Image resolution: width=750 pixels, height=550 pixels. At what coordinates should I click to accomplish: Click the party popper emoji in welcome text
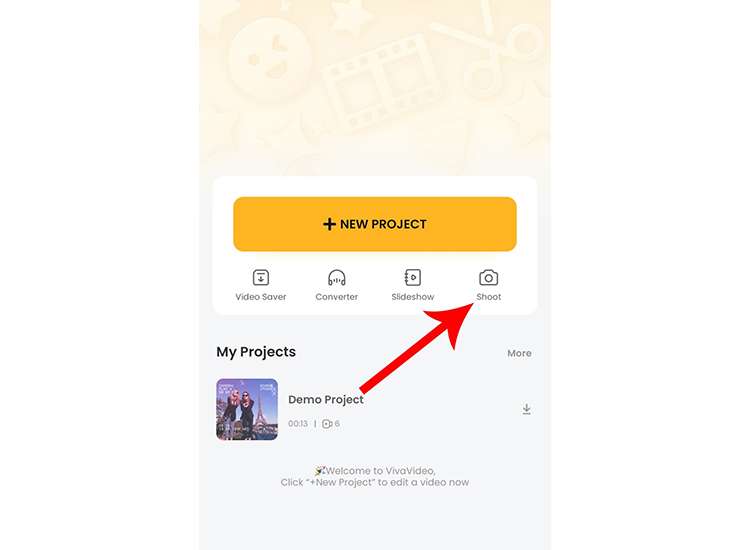[320, 471]
